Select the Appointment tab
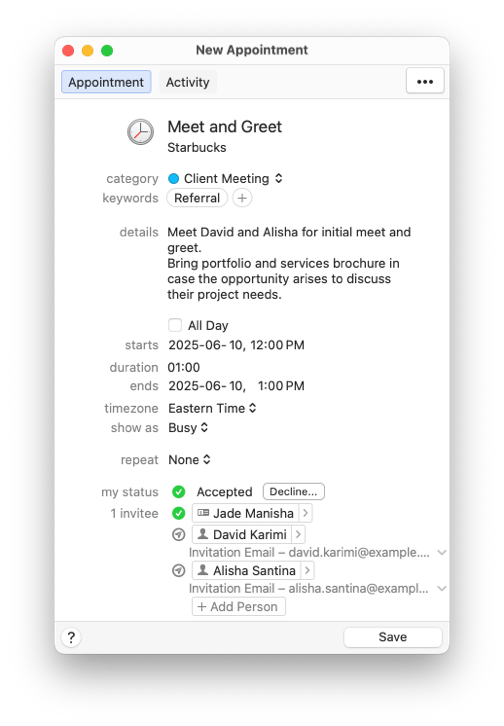 click(x=106, y=82)
